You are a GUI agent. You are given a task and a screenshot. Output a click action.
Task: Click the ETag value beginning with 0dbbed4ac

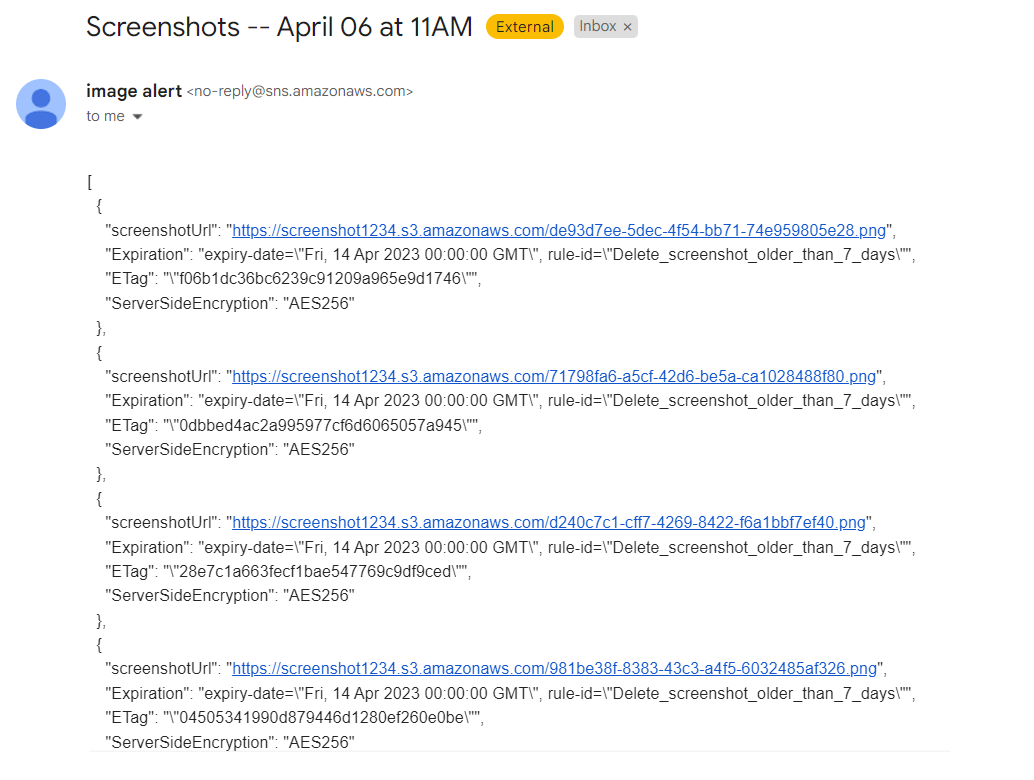tap(320, 425)
